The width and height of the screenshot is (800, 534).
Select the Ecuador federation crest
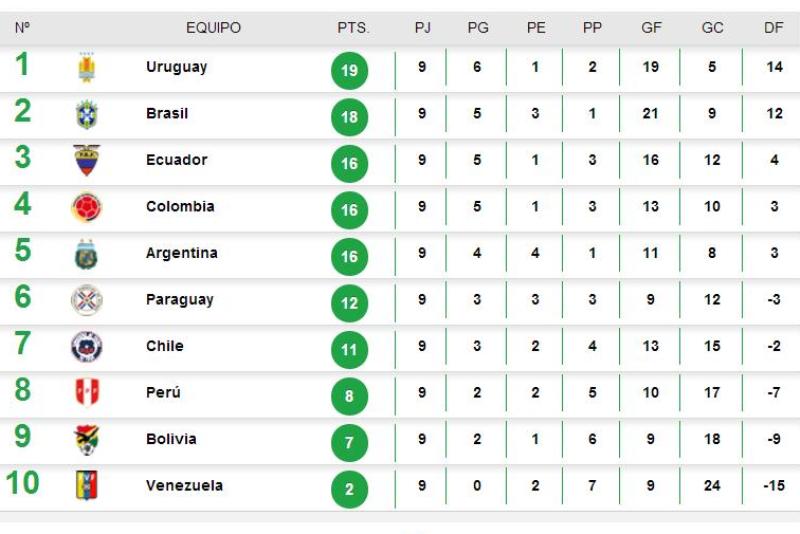coord(87,160)
